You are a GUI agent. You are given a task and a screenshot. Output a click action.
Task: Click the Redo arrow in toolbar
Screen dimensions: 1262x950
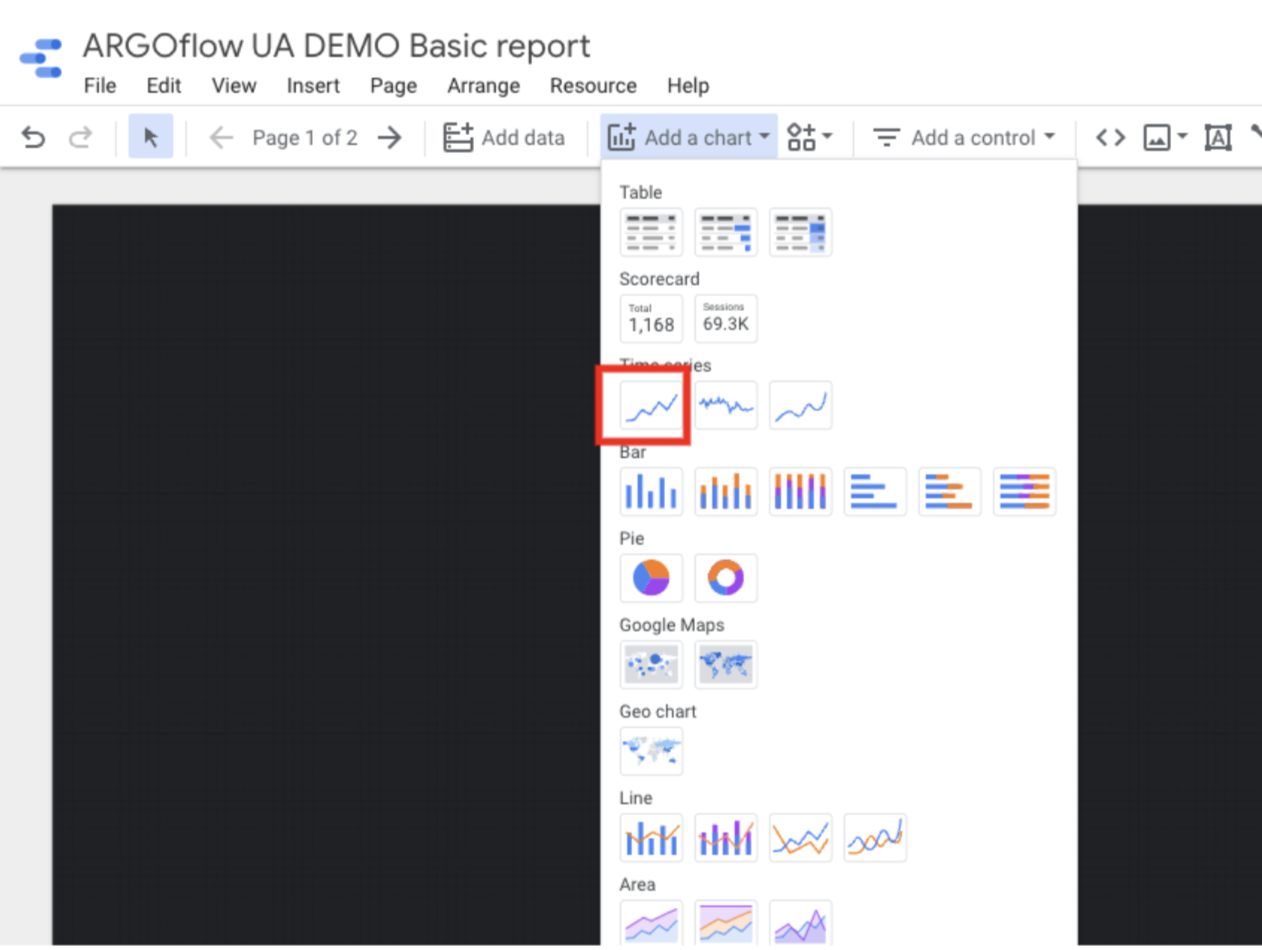80,137
